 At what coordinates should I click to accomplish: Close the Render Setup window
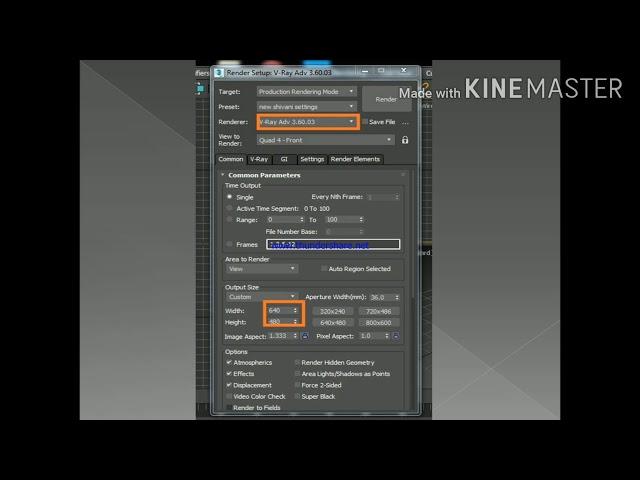pyautogui.click(x=404, y=71)
